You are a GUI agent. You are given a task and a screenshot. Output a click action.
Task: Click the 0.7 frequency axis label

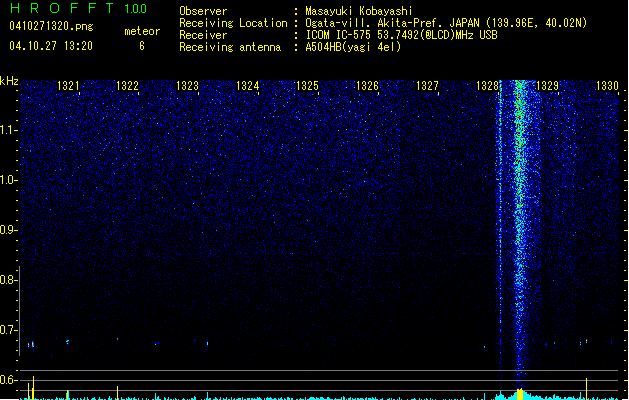[8, 330]
